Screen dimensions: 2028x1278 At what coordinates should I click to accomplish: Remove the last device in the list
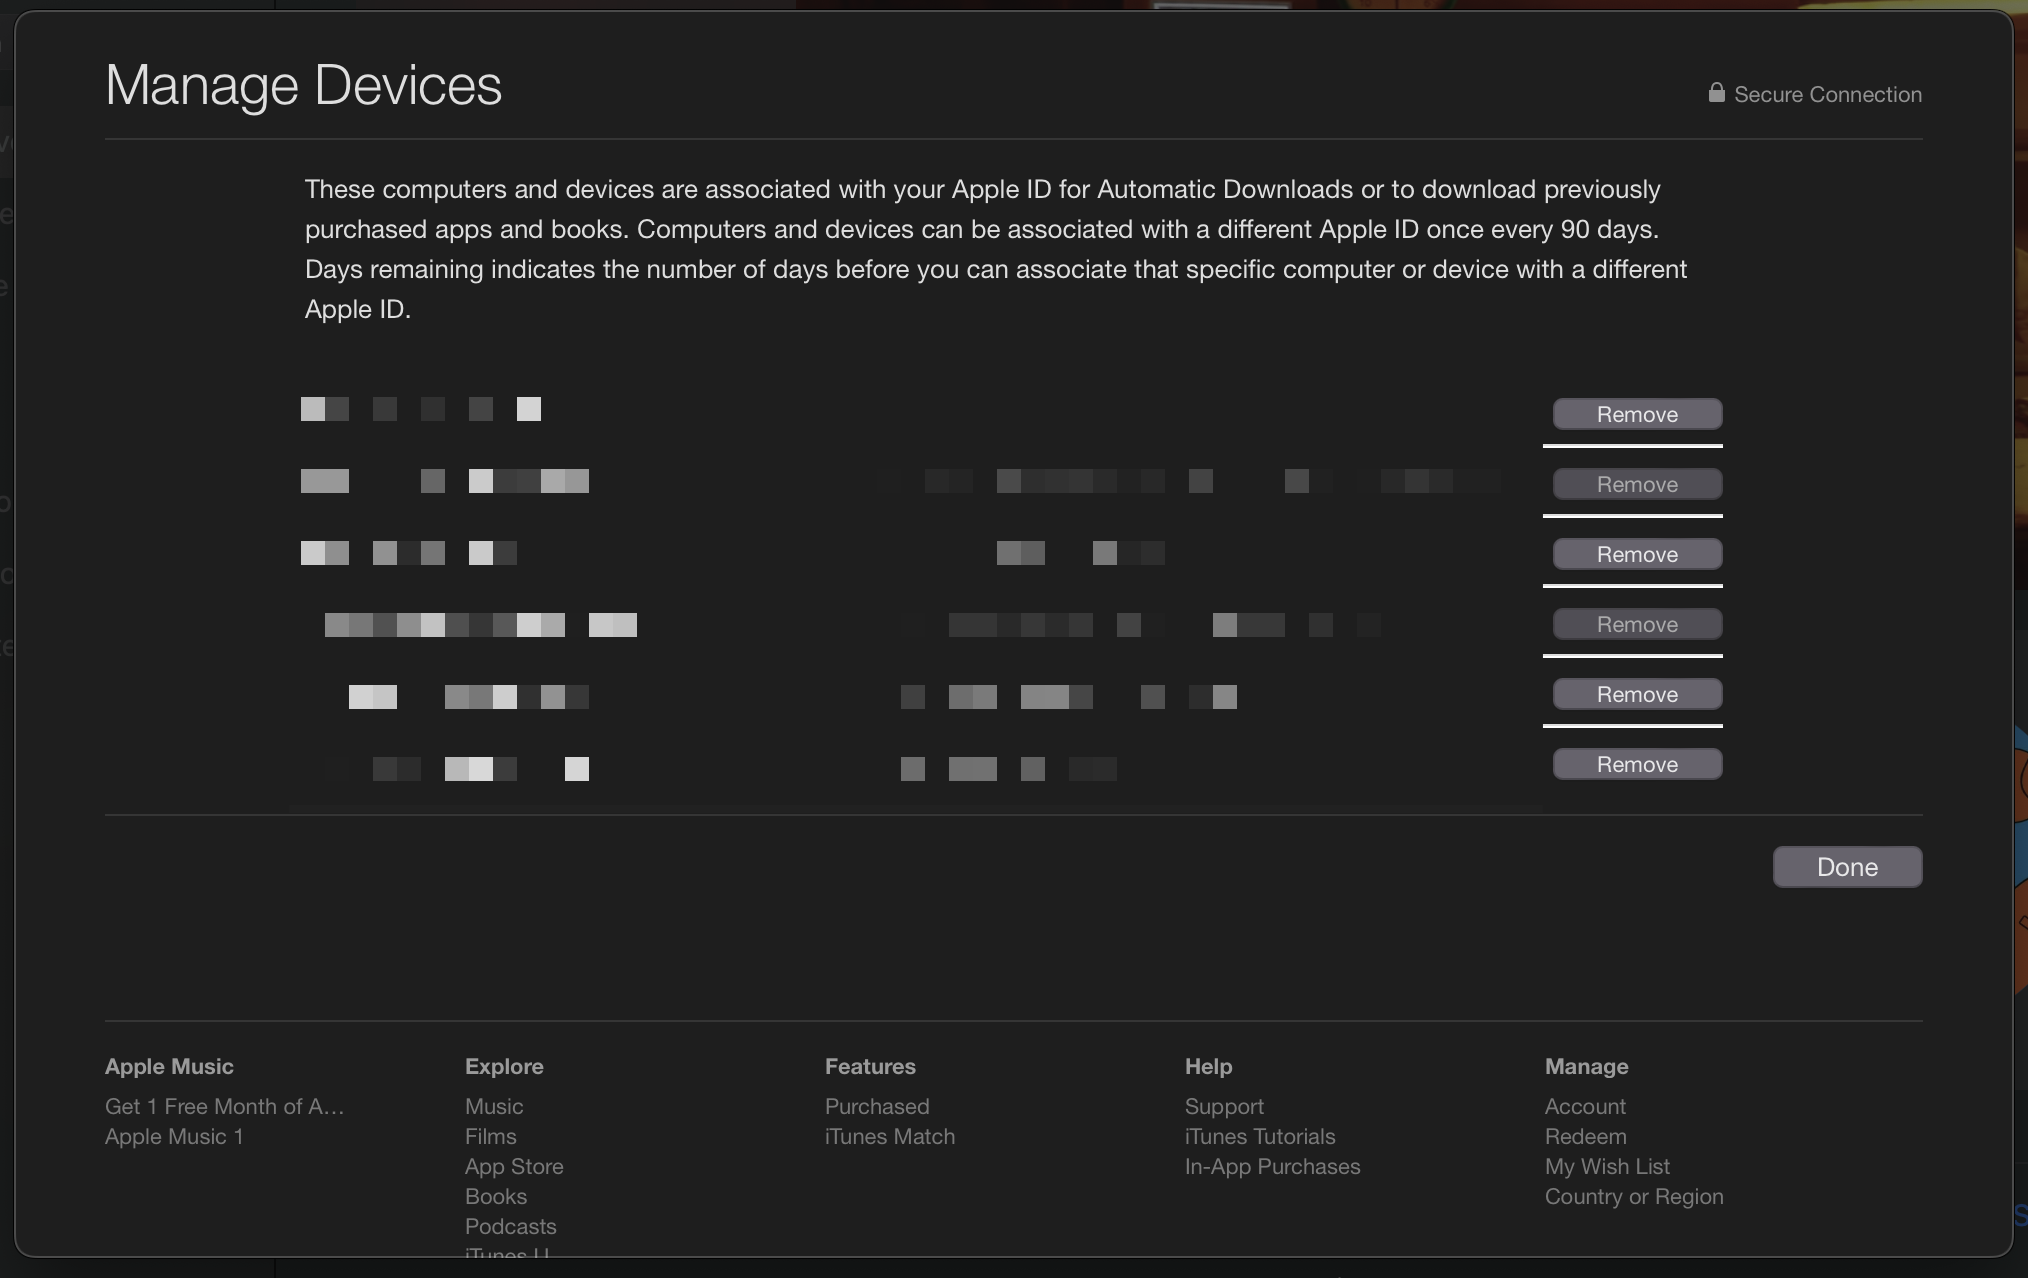(x=1637, y=763)
